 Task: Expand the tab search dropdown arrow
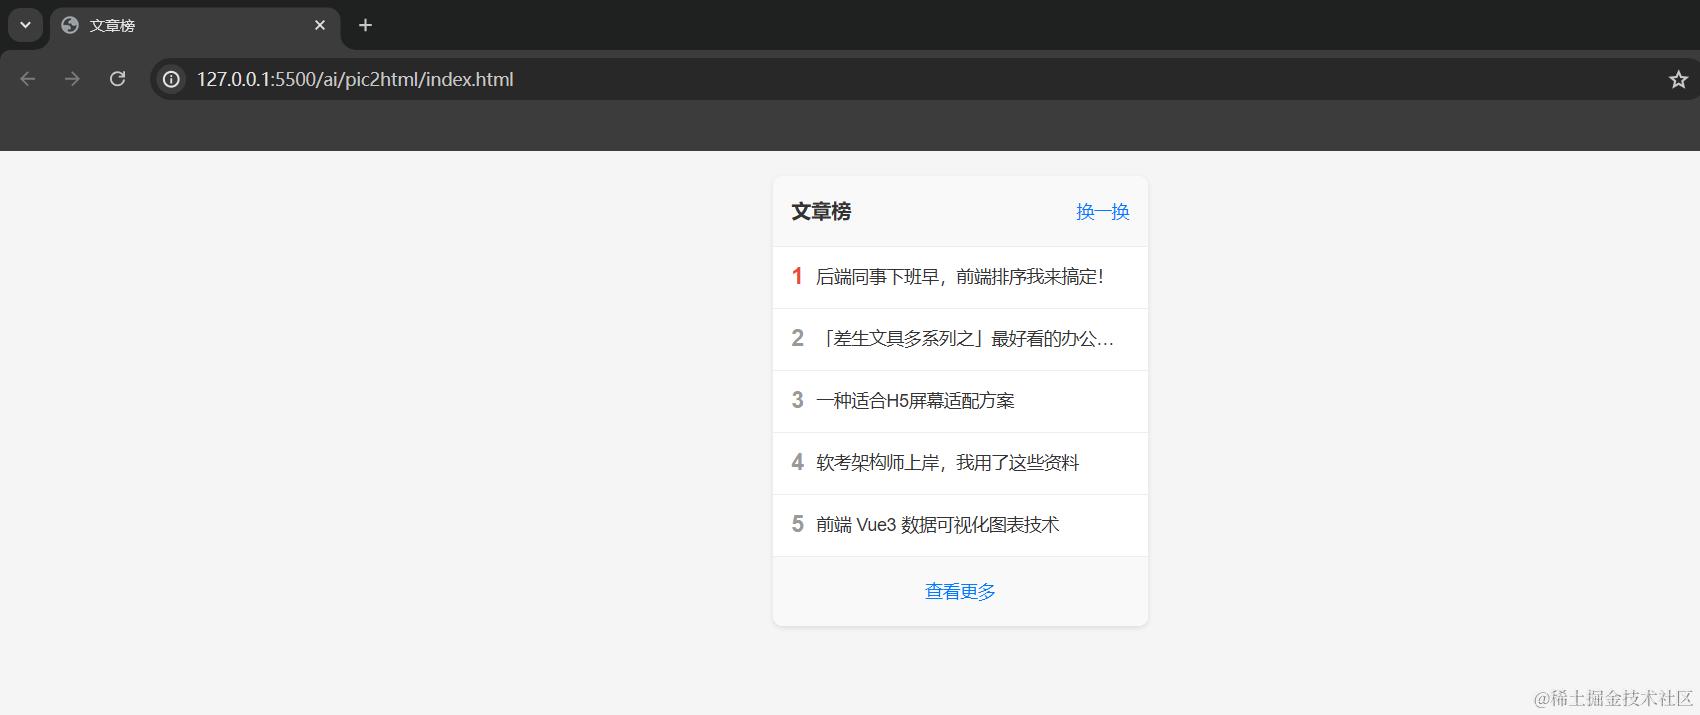tap(25, 25)
